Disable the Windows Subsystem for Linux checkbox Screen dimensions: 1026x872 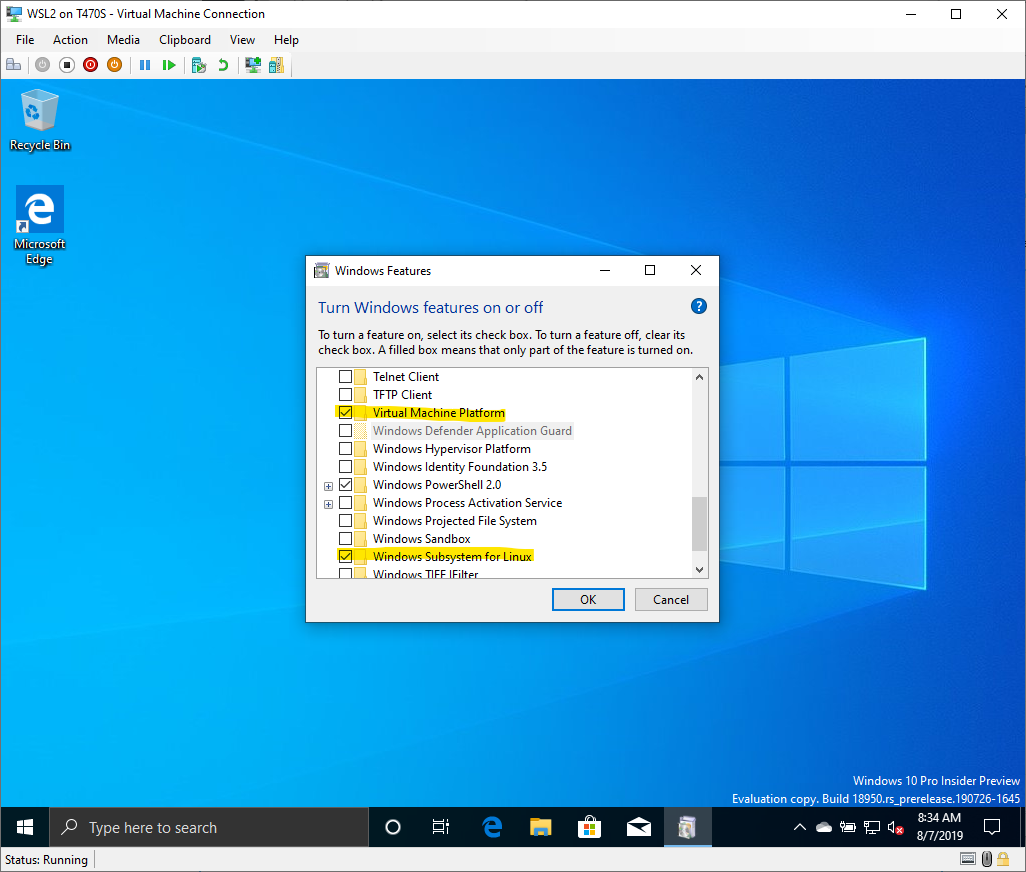pyautogui.click(x=345, y=557)
